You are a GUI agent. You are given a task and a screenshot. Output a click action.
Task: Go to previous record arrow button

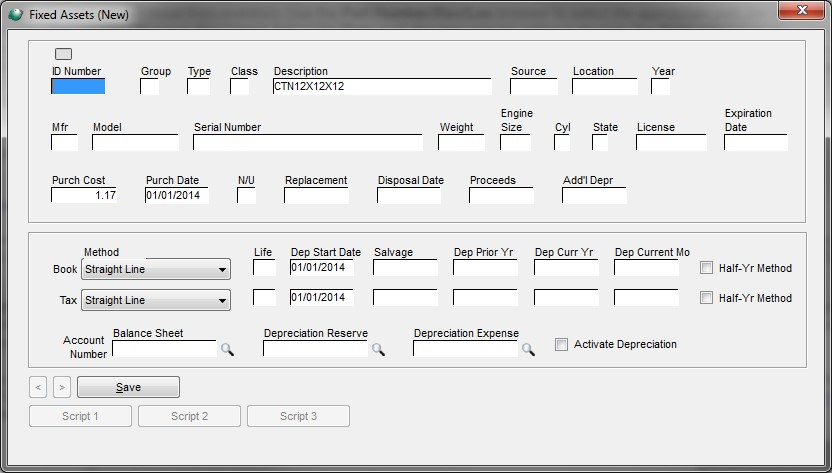pos(38,387)
